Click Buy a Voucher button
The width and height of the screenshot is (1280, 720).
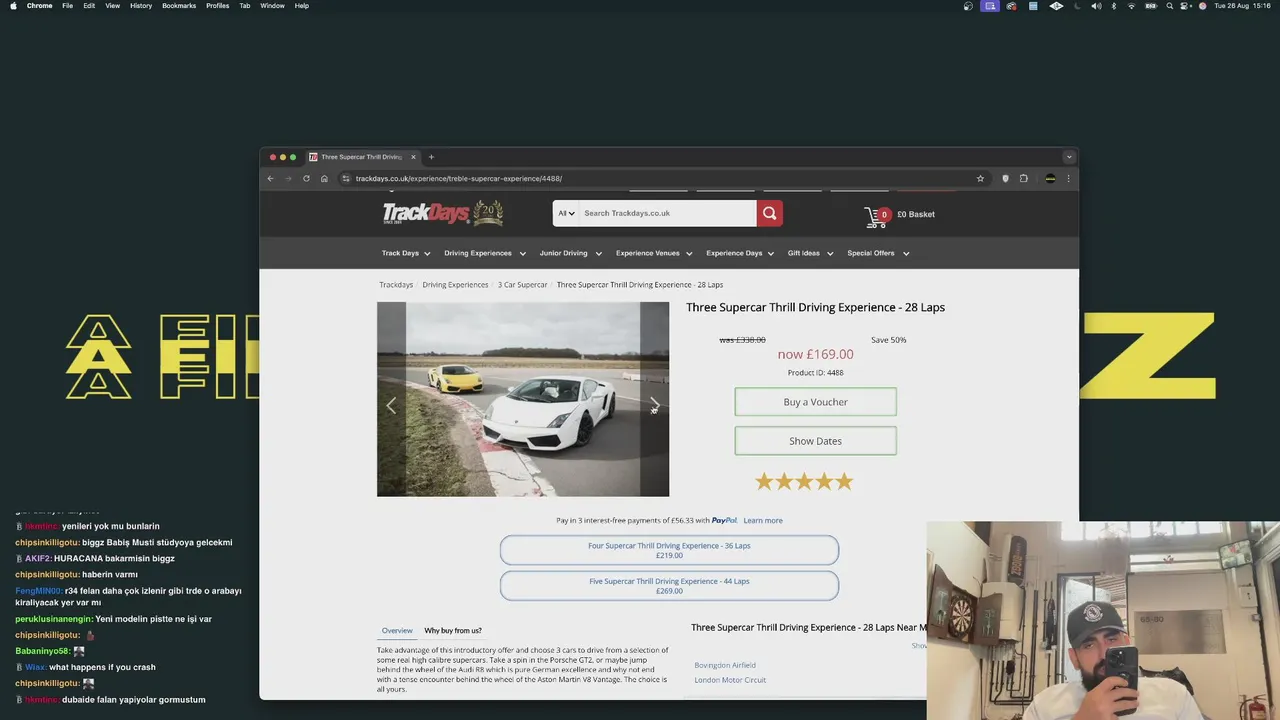pos(815,402)
